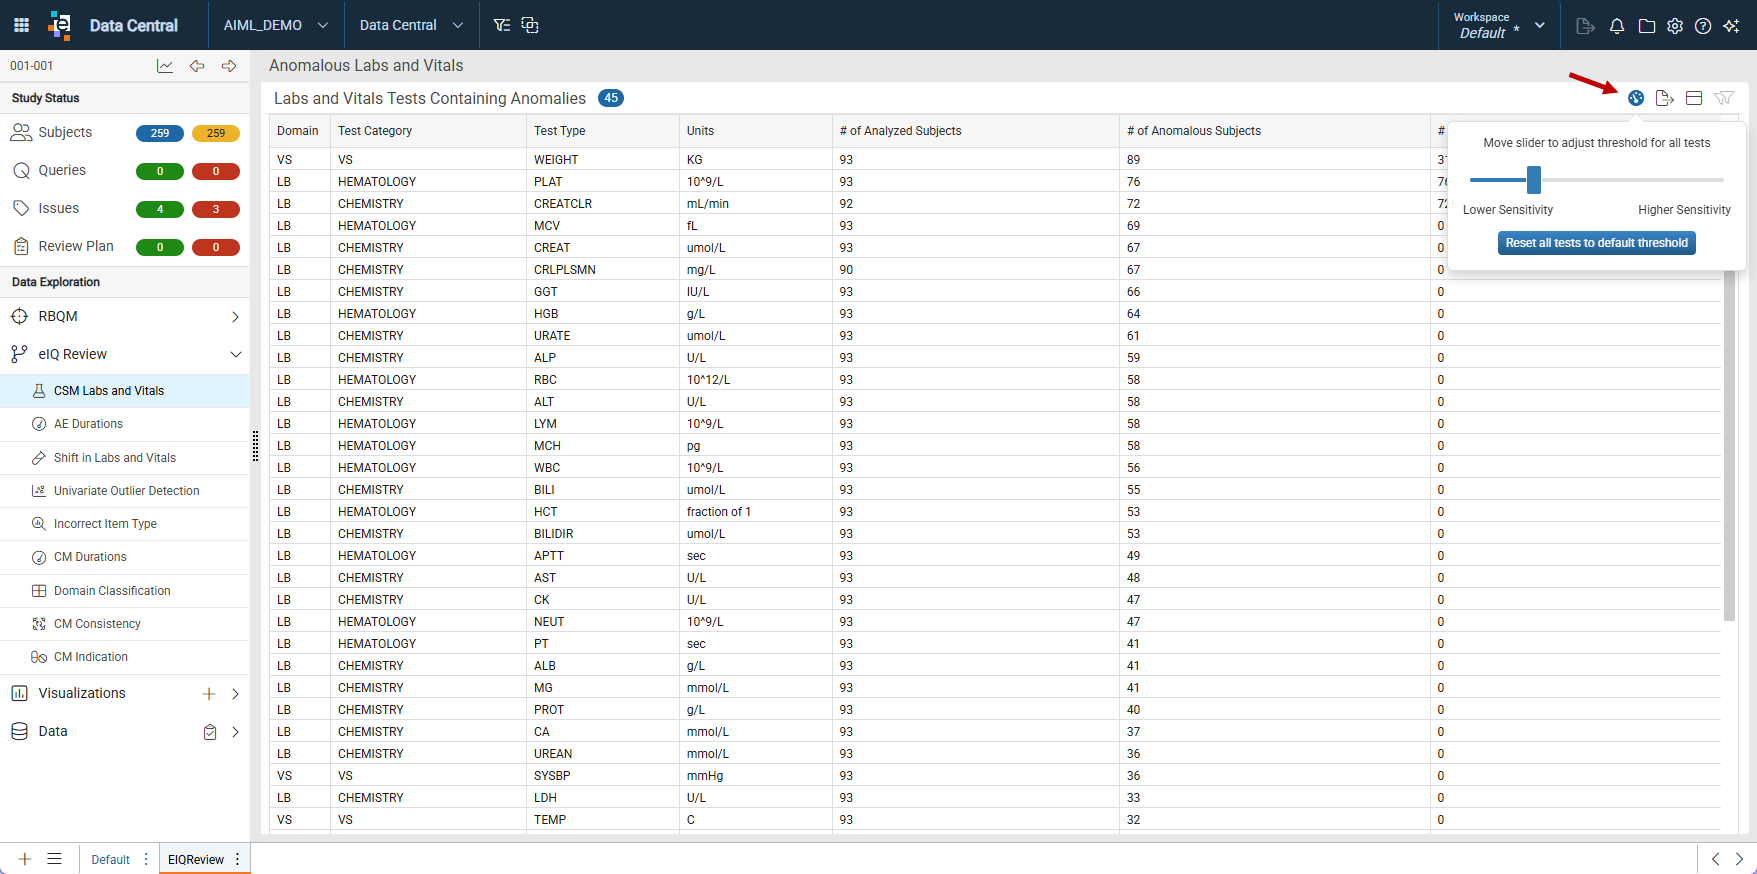1757x874 pixels.
Task: Toggle the panel layout icon beside export
Action: 1694,98
